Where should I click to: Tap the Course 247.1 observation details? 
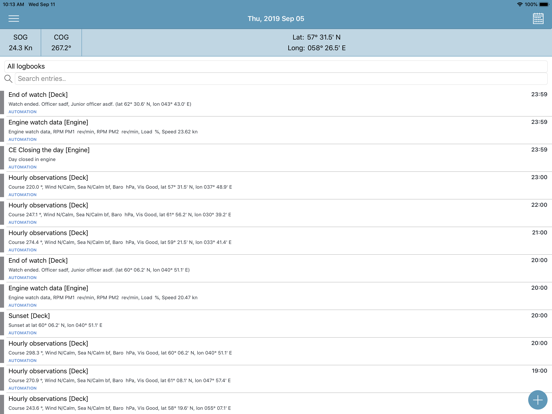pyautogui.click(x=120, y=214)
